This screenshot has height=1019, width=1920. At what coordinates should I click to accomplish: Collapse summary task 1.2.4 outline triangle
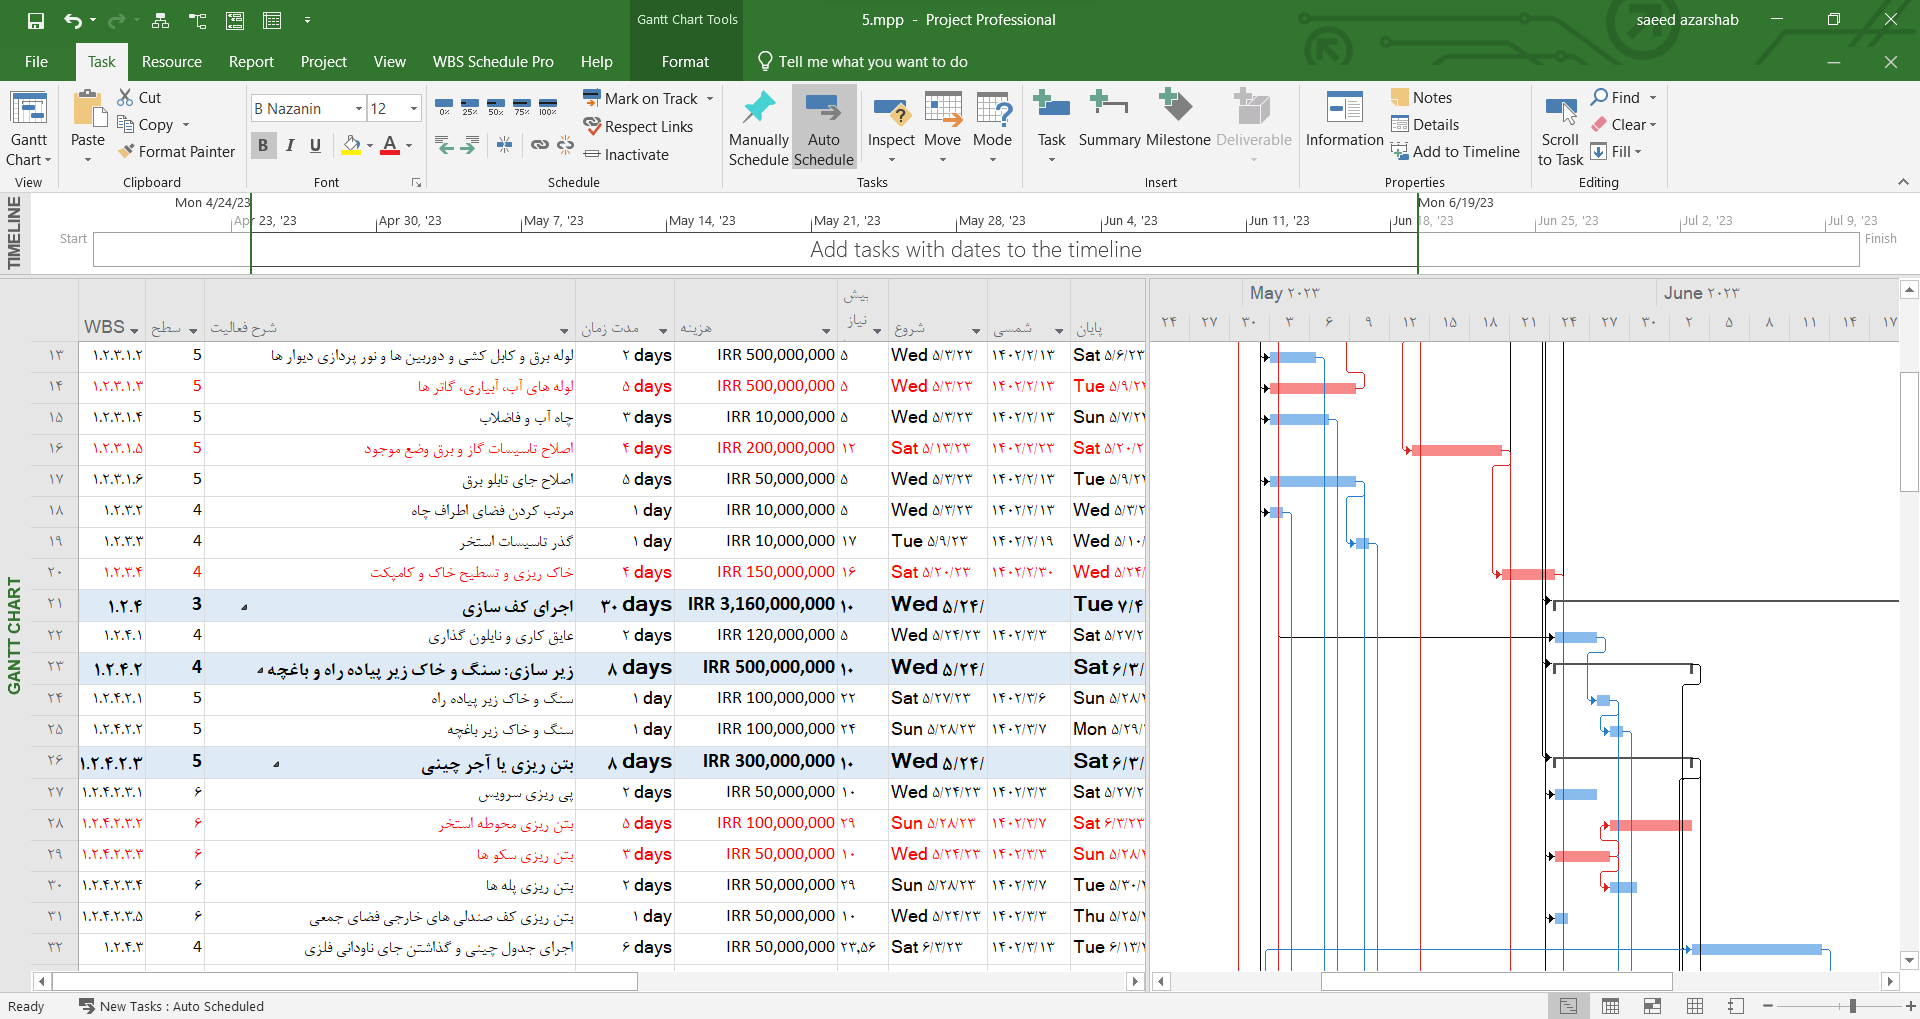click(x=244, y=606)
